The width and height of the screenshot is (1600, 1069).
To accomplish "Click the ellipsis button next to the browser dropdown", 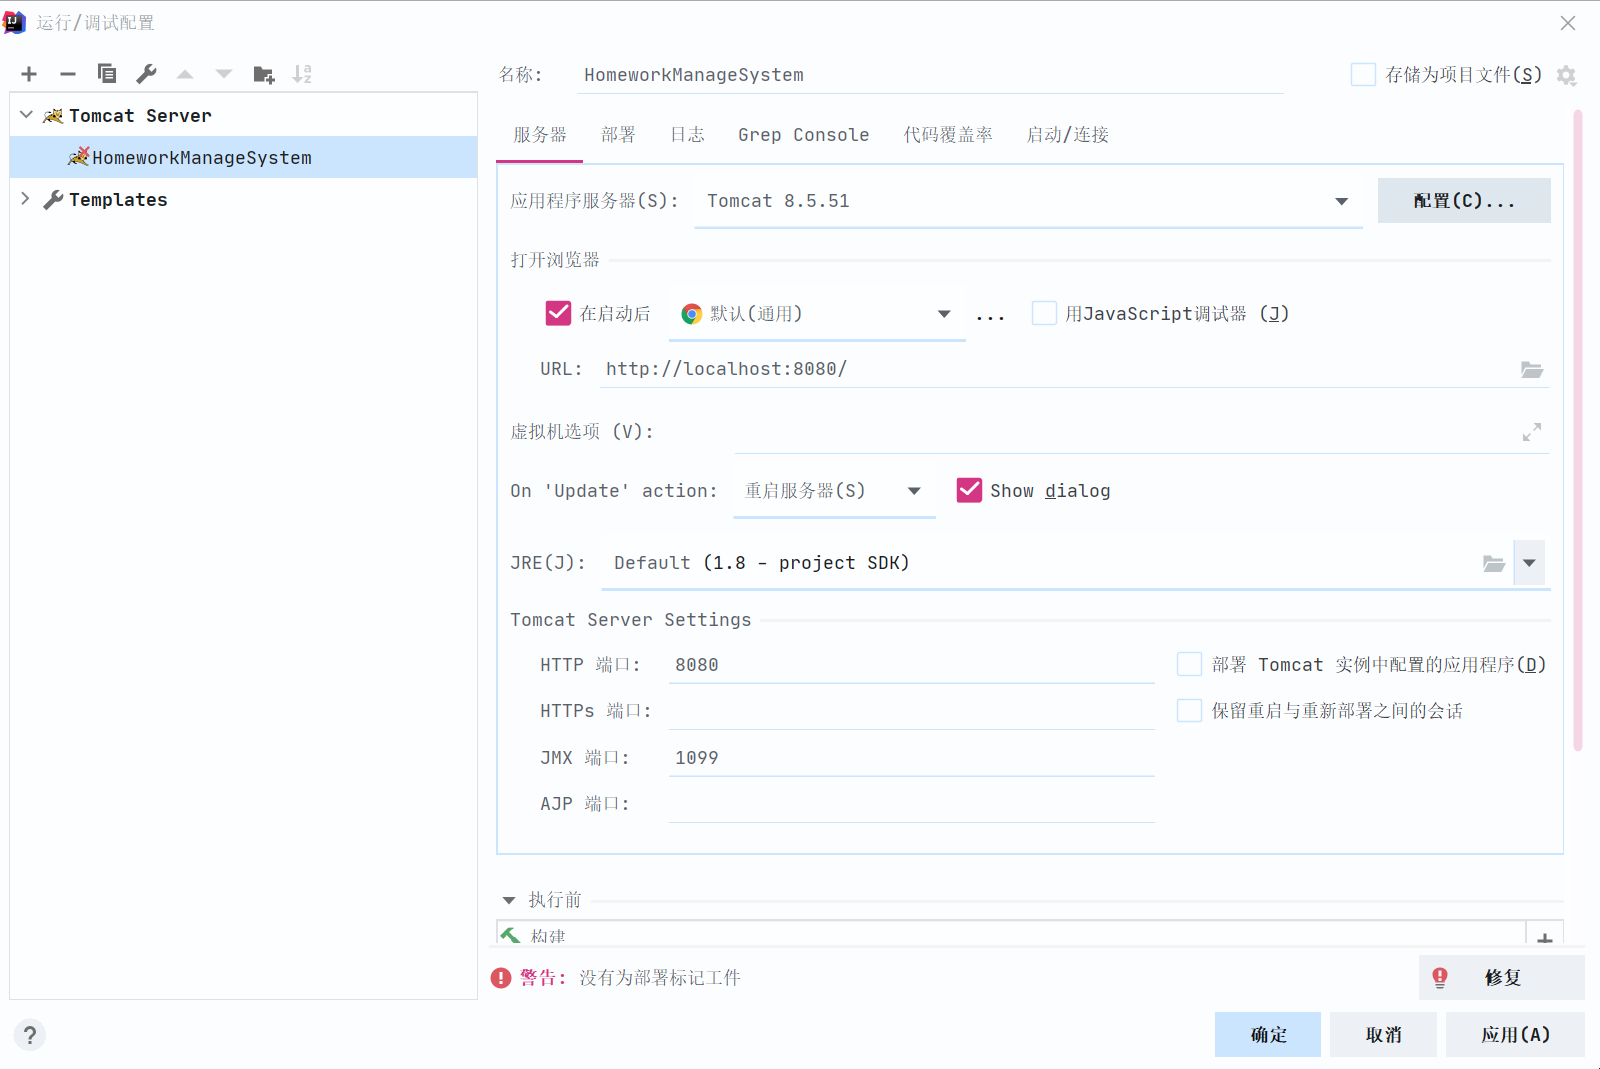I will click(x=990, y=315).
